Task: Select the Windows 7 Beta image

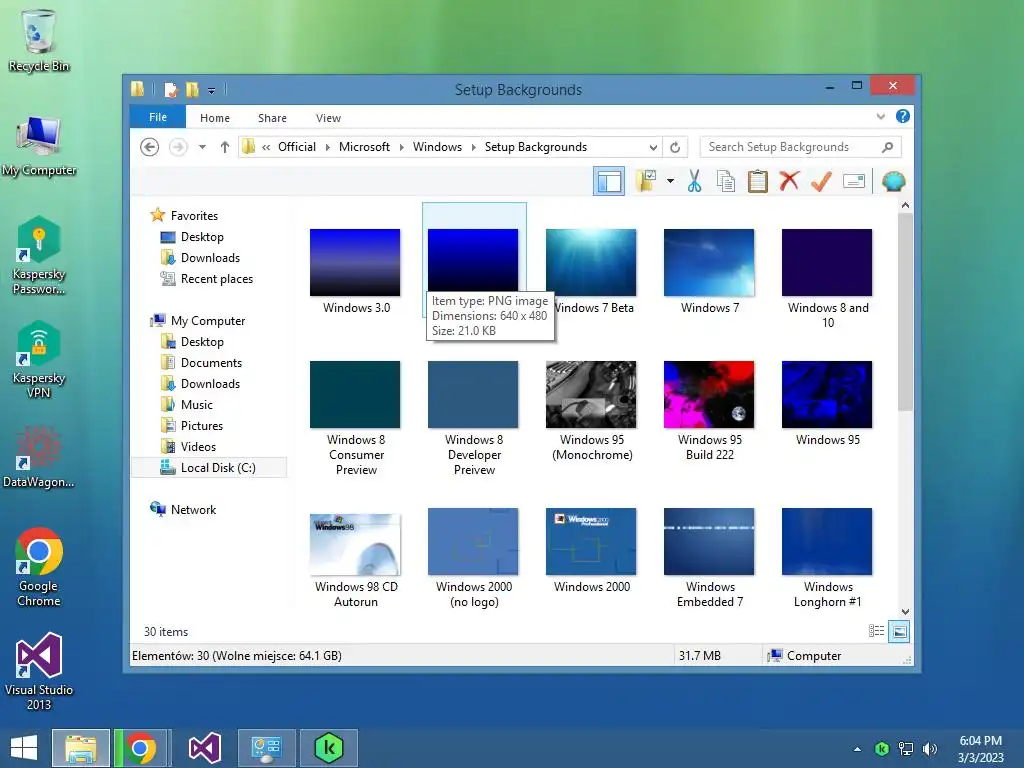Action: [591, 263]
